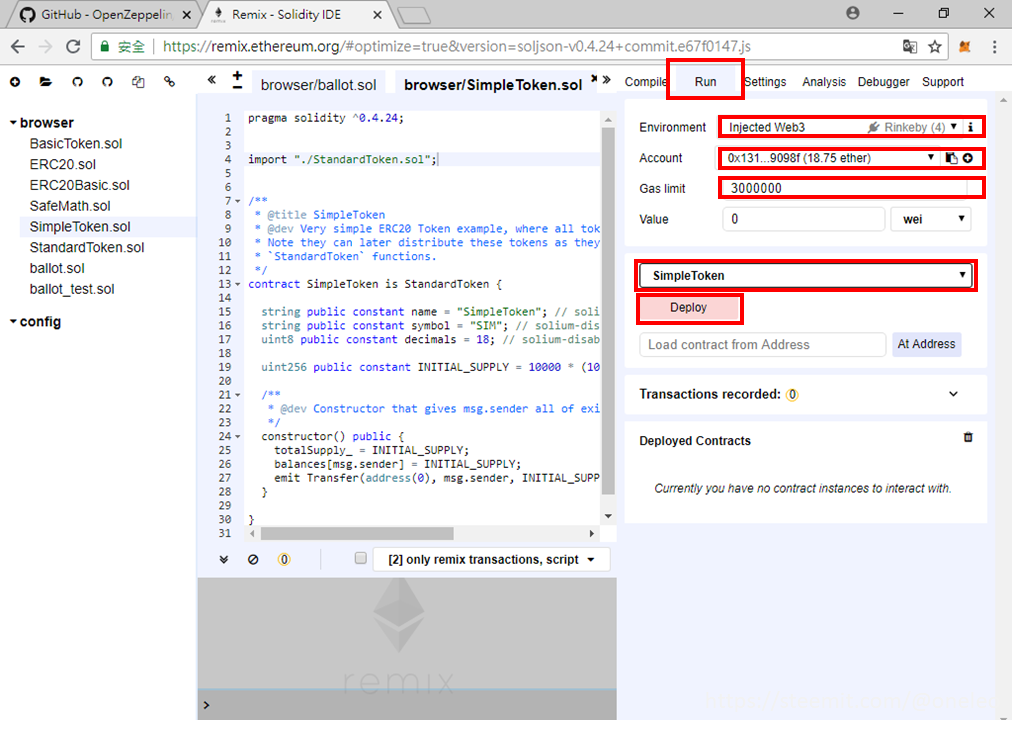Copy all files to another instance icon

(x=138, y=82)
